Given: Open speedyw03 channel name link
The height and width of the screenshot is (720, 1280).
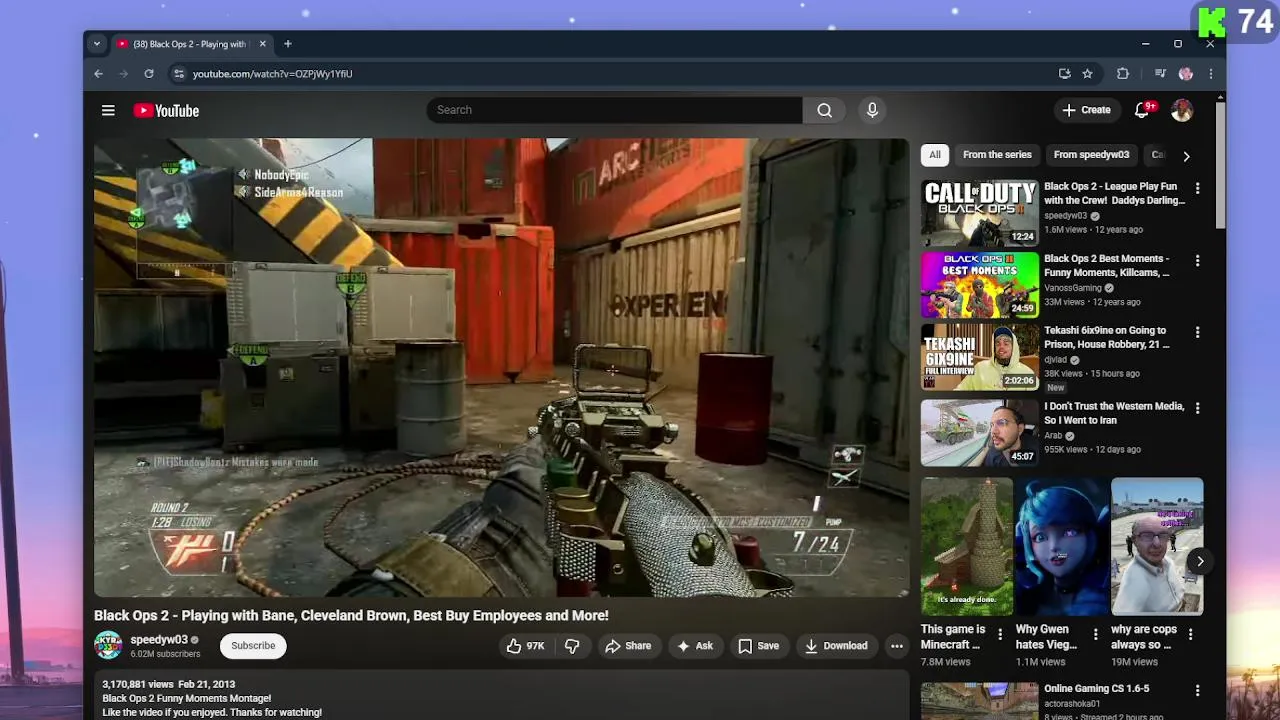Looking at the screenshot, I should tap(159, 640).
